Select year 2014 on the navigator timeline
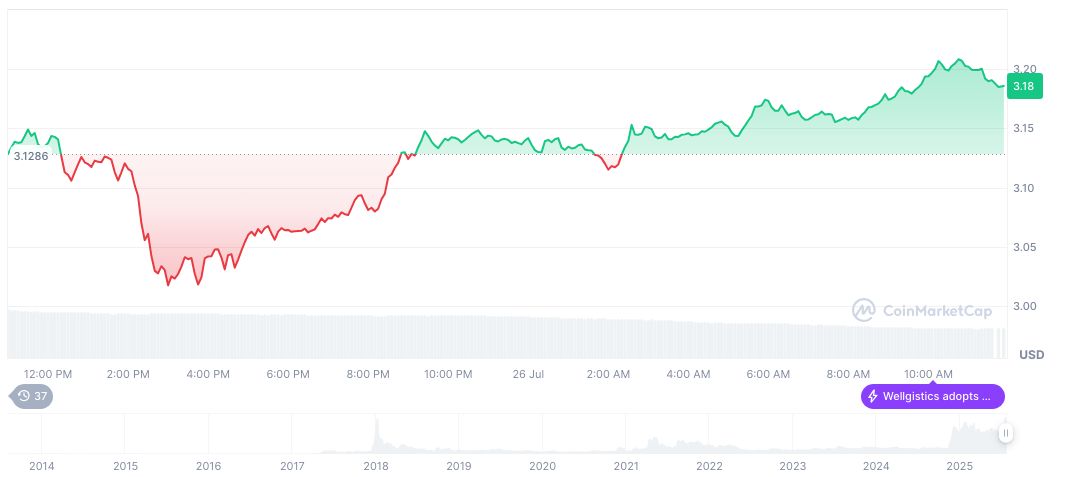Viewport: 1072px width, 477px height. pos(42,466)
